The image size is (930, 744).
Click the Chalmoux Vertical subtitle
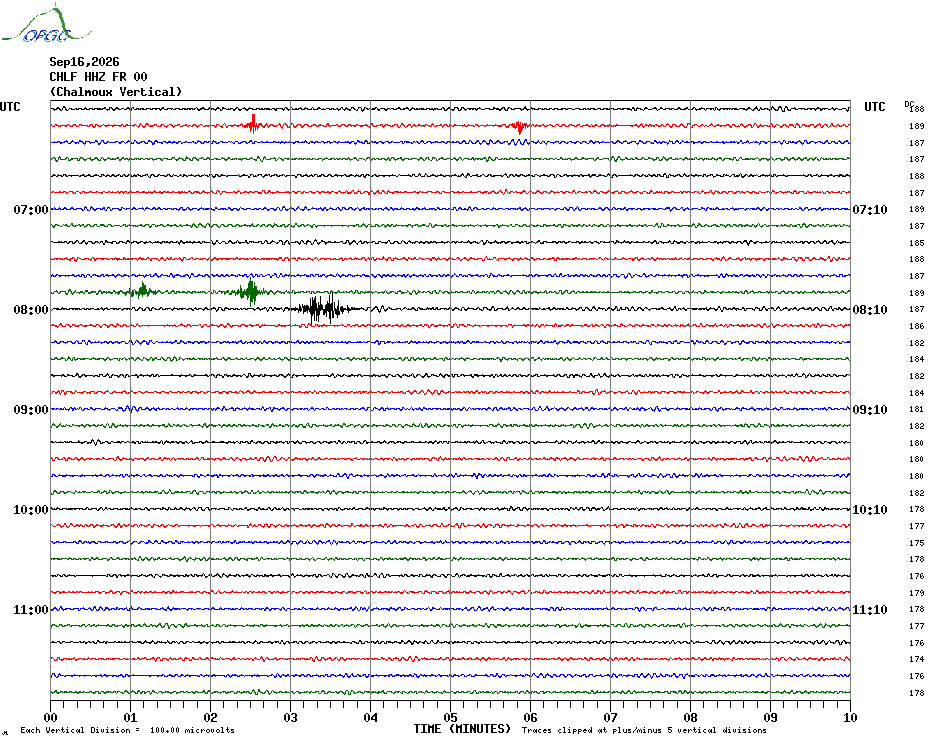[116, 92]
